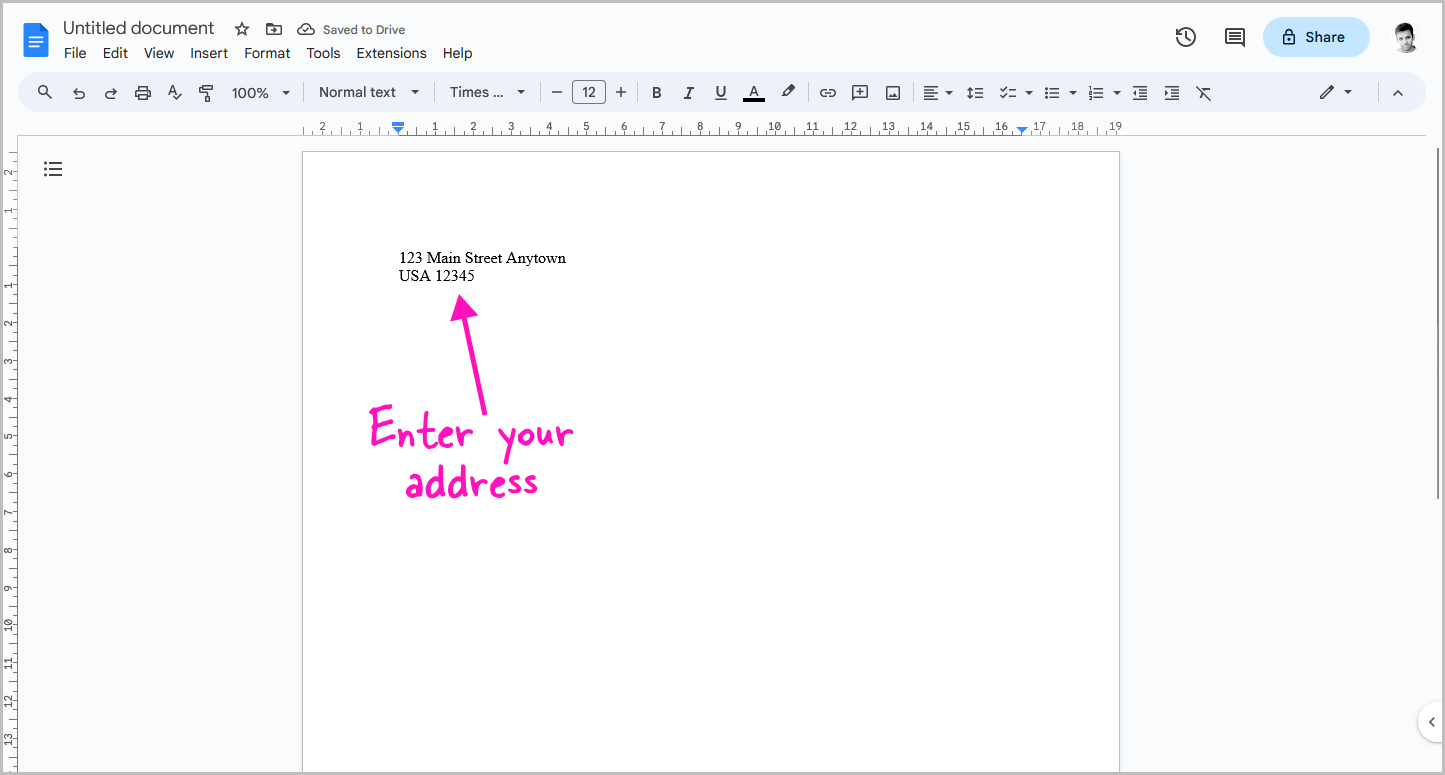Open the Extensions menu
1445x775 pixels.
(x=391, y=53)
